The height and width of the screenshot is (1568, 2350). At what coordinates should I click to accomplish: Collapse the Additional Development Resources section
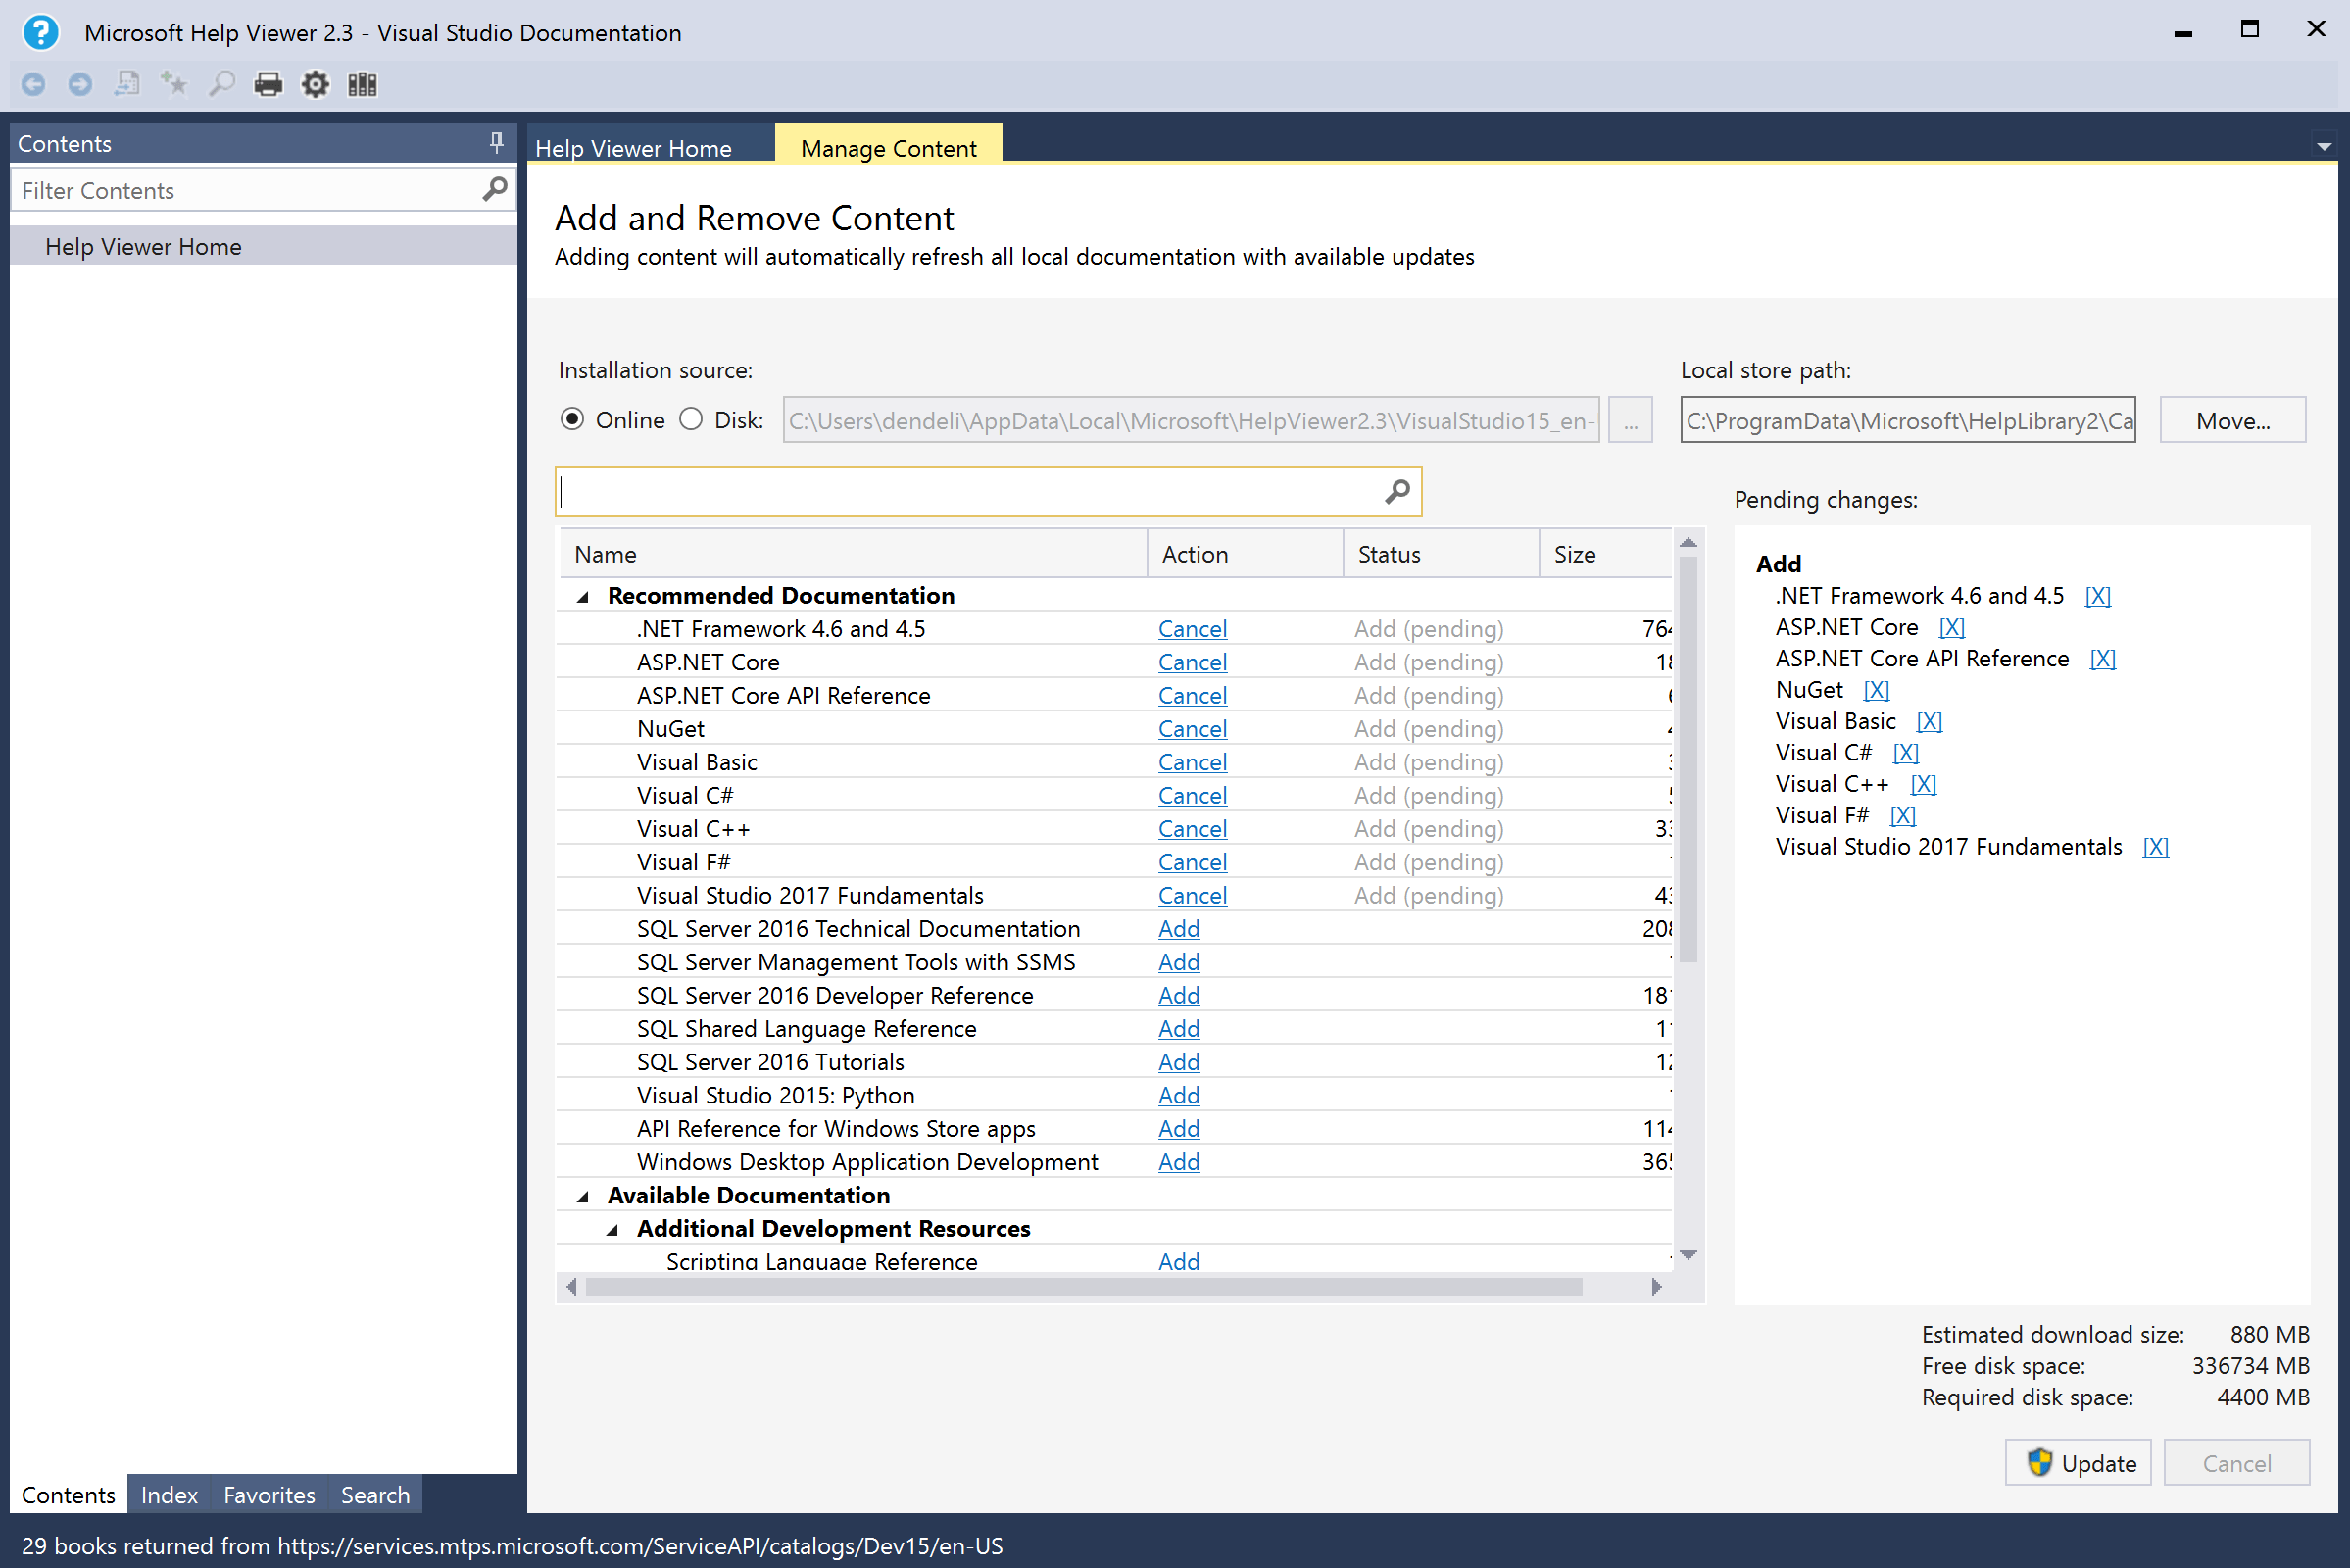614,1228
